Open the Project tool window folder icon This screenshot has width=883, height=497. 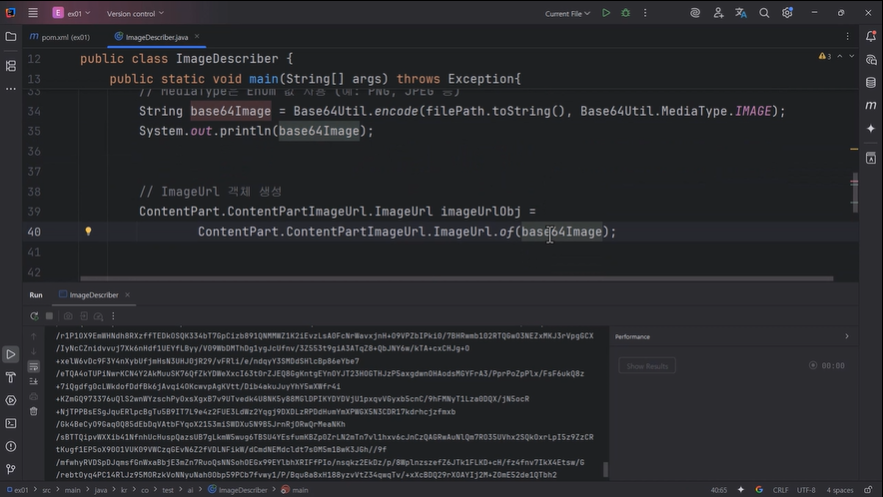click(11, 37)
